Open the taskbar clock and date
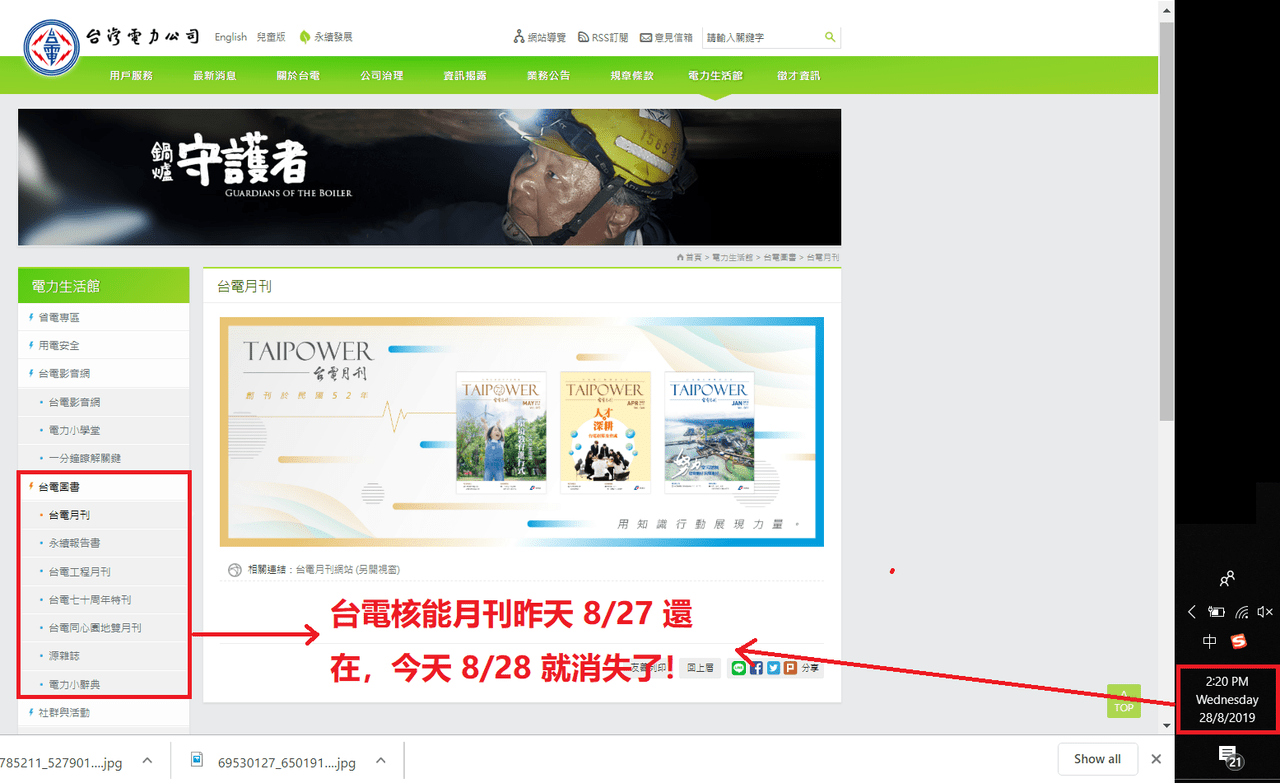The width and height of the screenshot is (1280, 784). (x=1227, y=700)
